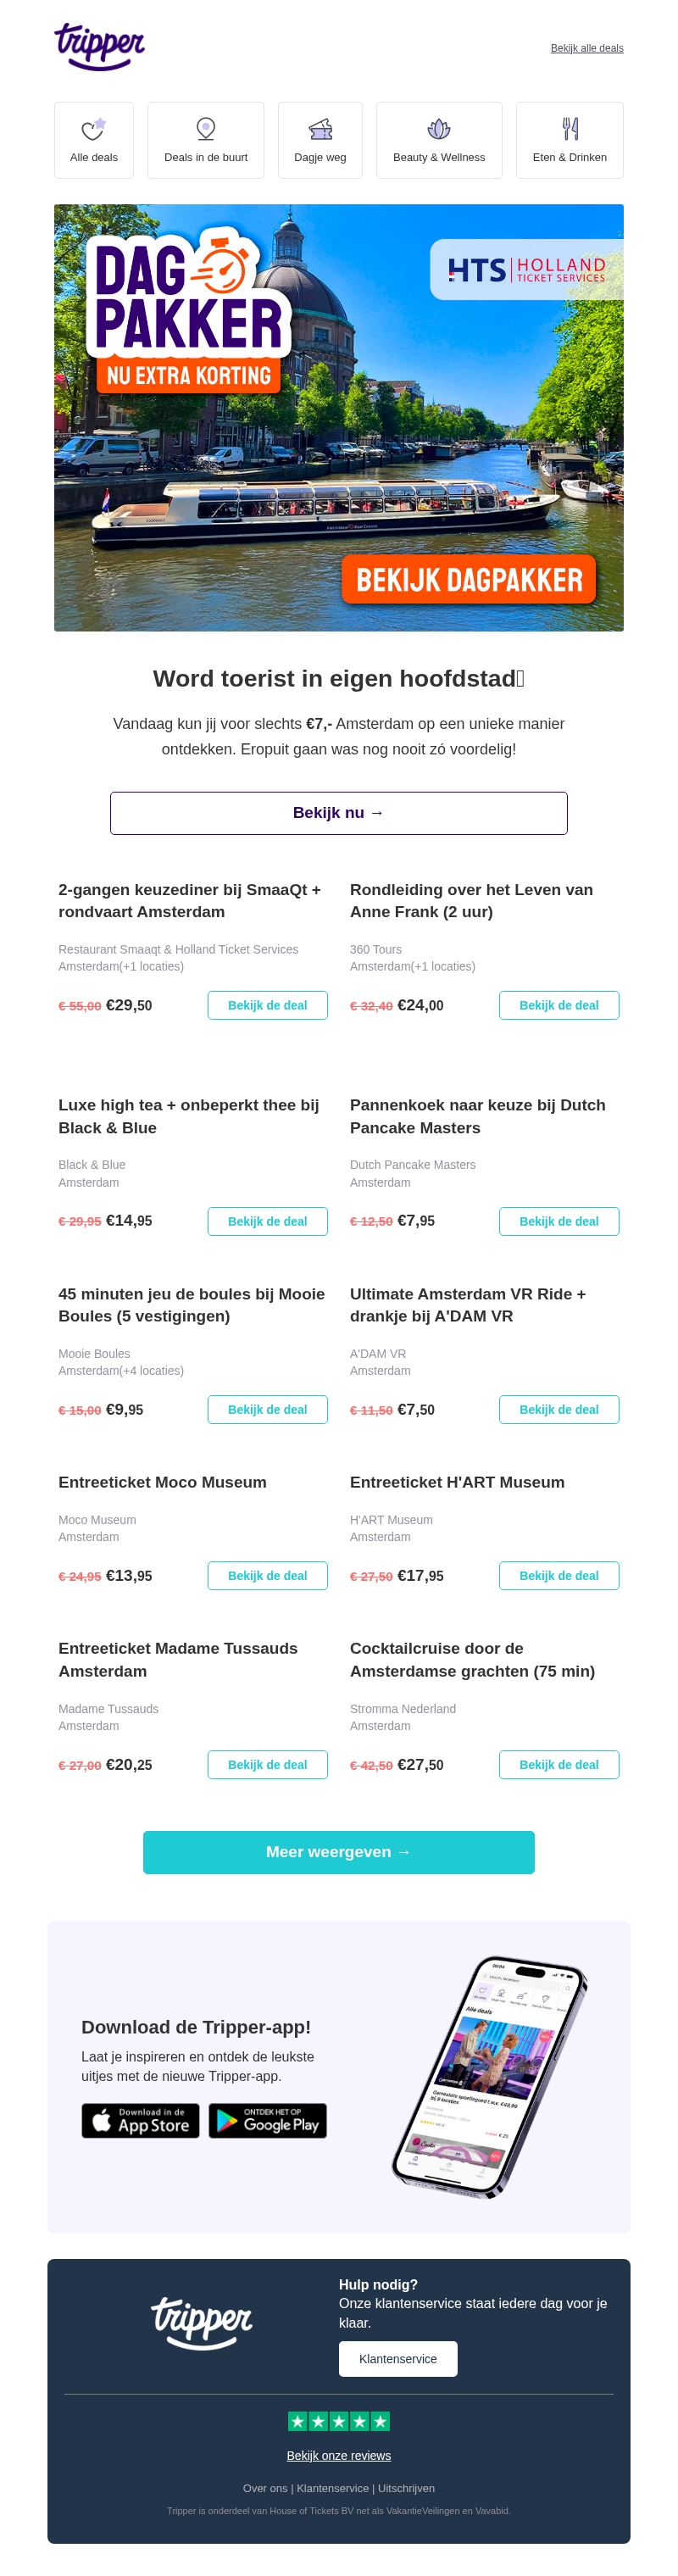678x2576 pixels.
Task: Open the Bekijk onze reviews link
Action: (x=338, y=2456)
